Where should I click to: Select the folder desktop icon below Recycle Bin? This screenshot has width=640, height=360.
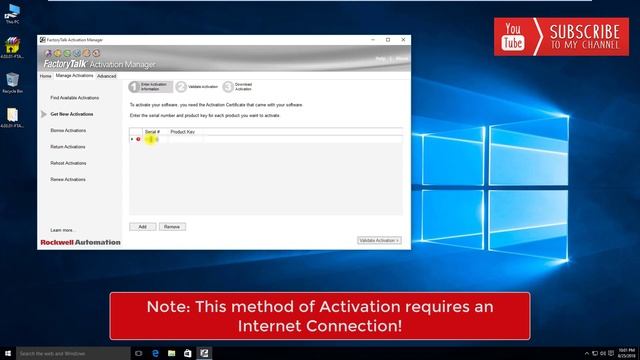click(12, 118)
